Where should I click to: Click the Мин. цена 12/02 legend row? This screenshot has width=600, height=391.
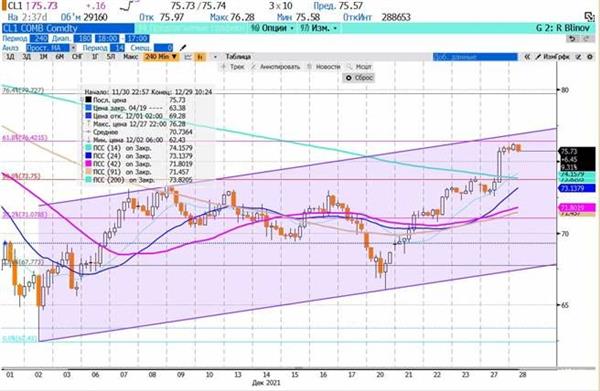coord(136,140)
